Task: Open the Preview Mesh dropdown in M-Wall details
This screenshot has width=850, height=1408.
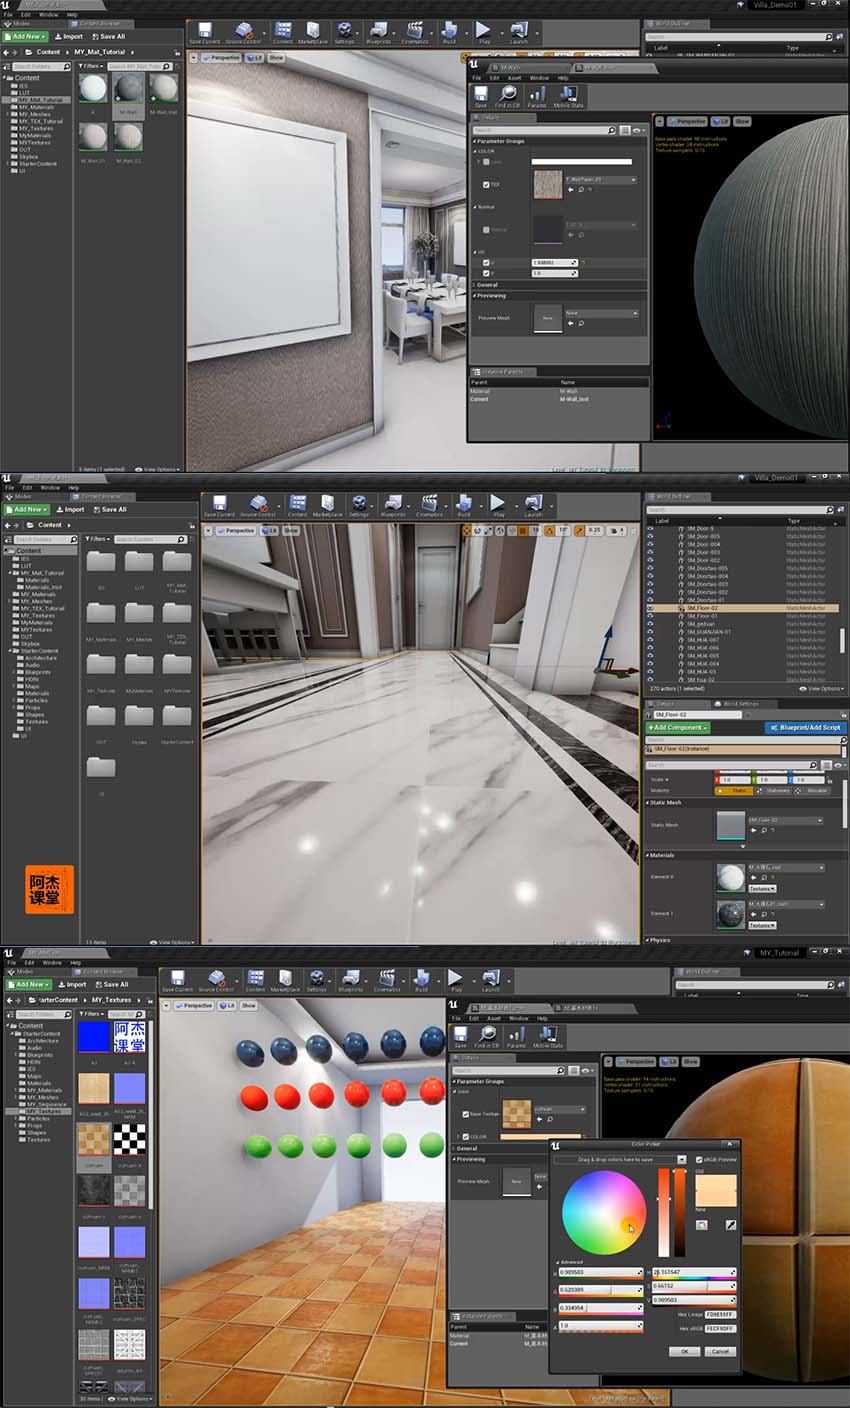Action: click(x=601, y=313)
